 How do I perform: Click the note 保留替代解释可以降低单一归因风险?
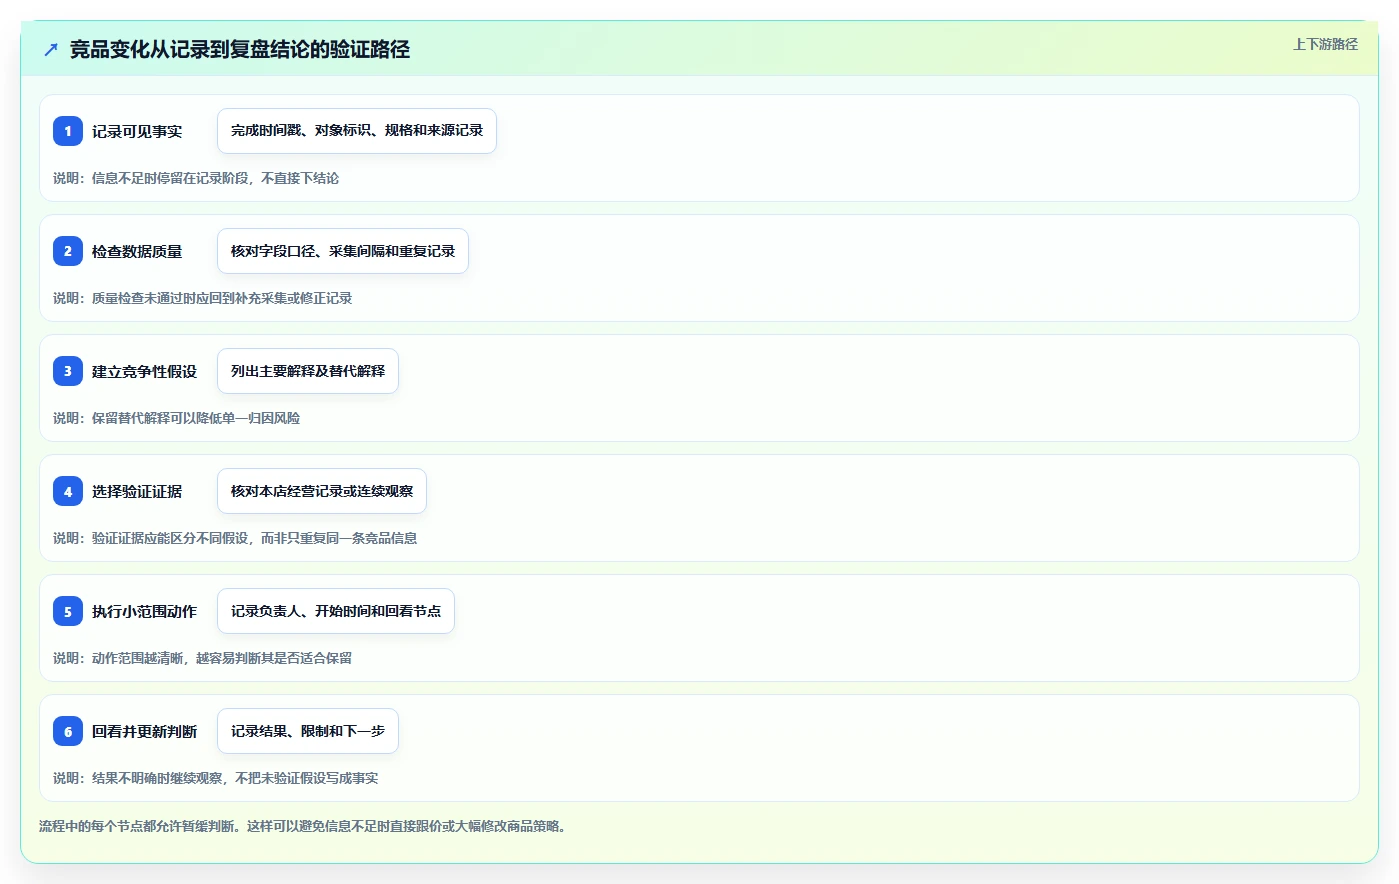[x=176, y=418]
